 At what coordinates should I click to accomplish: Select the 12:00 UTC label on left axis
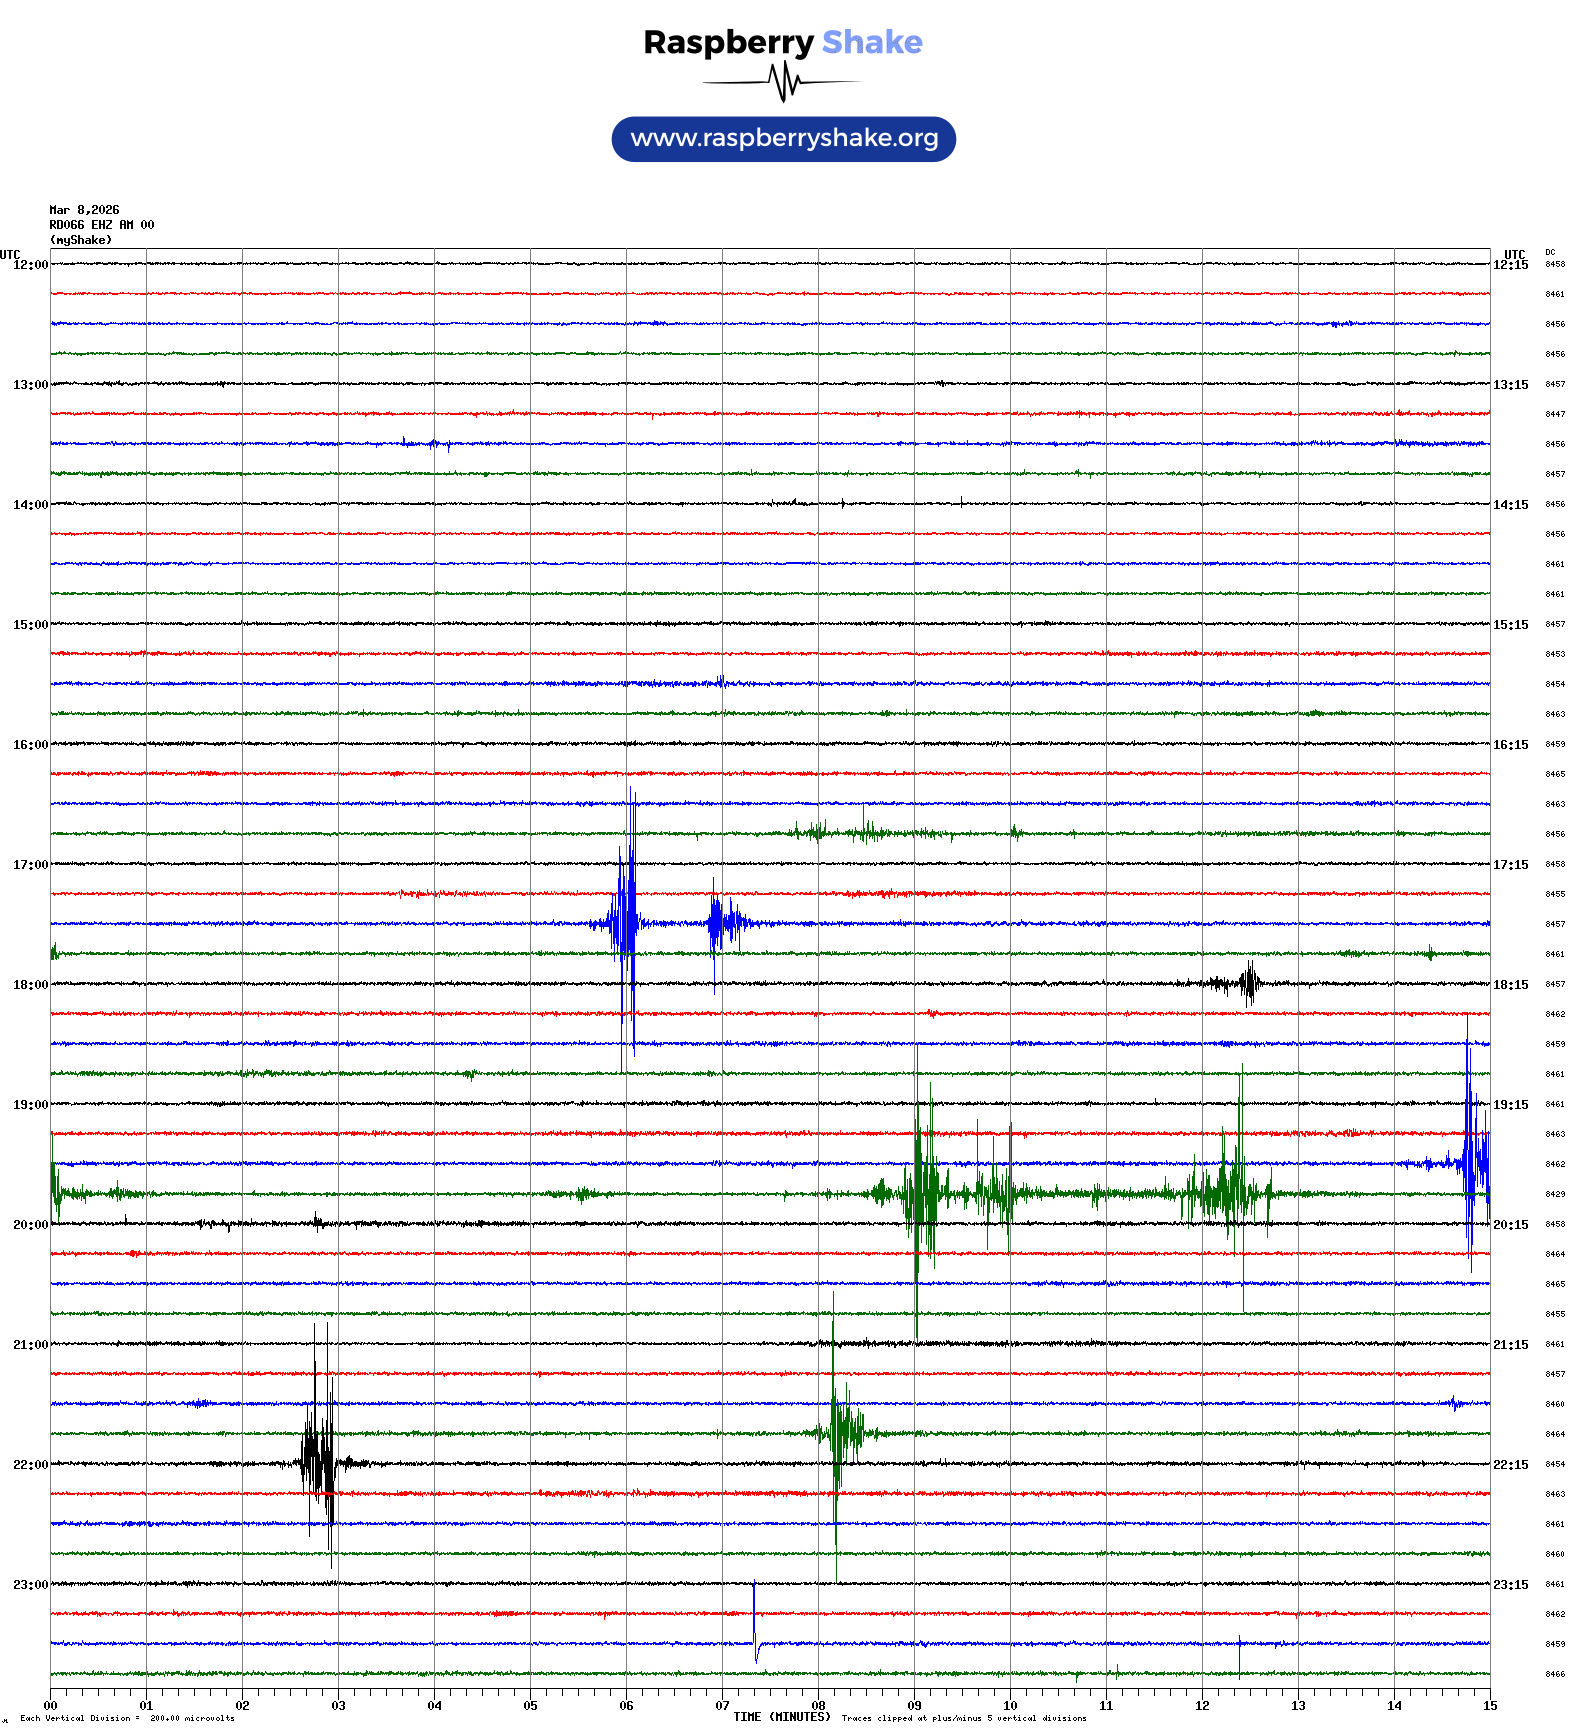[30, 265]
